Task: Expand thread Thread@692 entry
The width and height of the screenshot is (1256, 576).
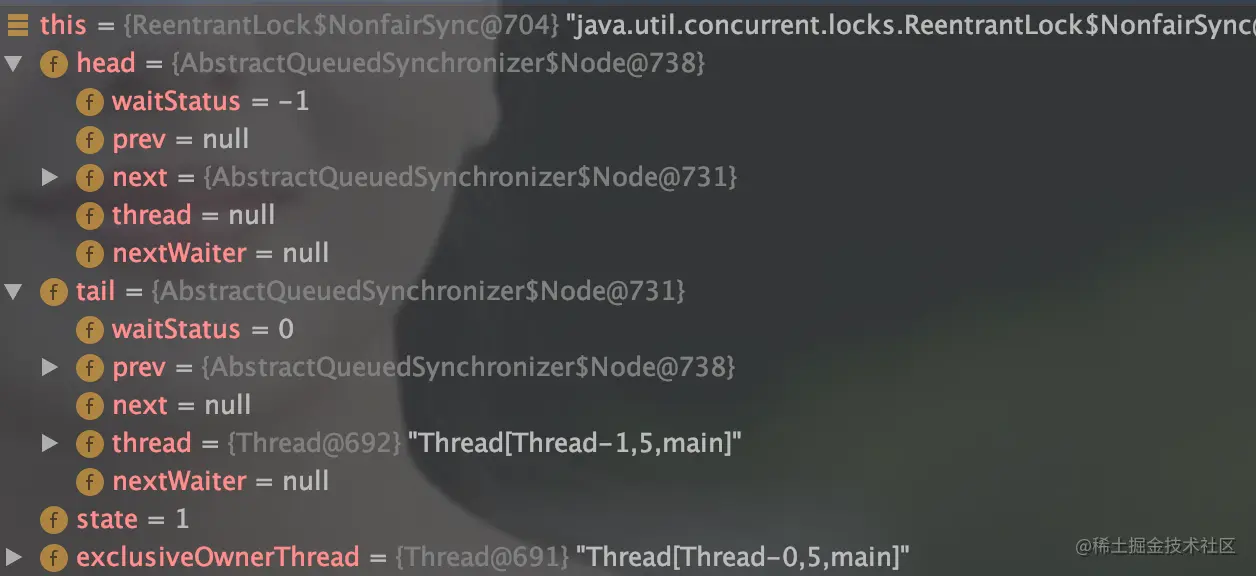Action: tap(50, 444)
